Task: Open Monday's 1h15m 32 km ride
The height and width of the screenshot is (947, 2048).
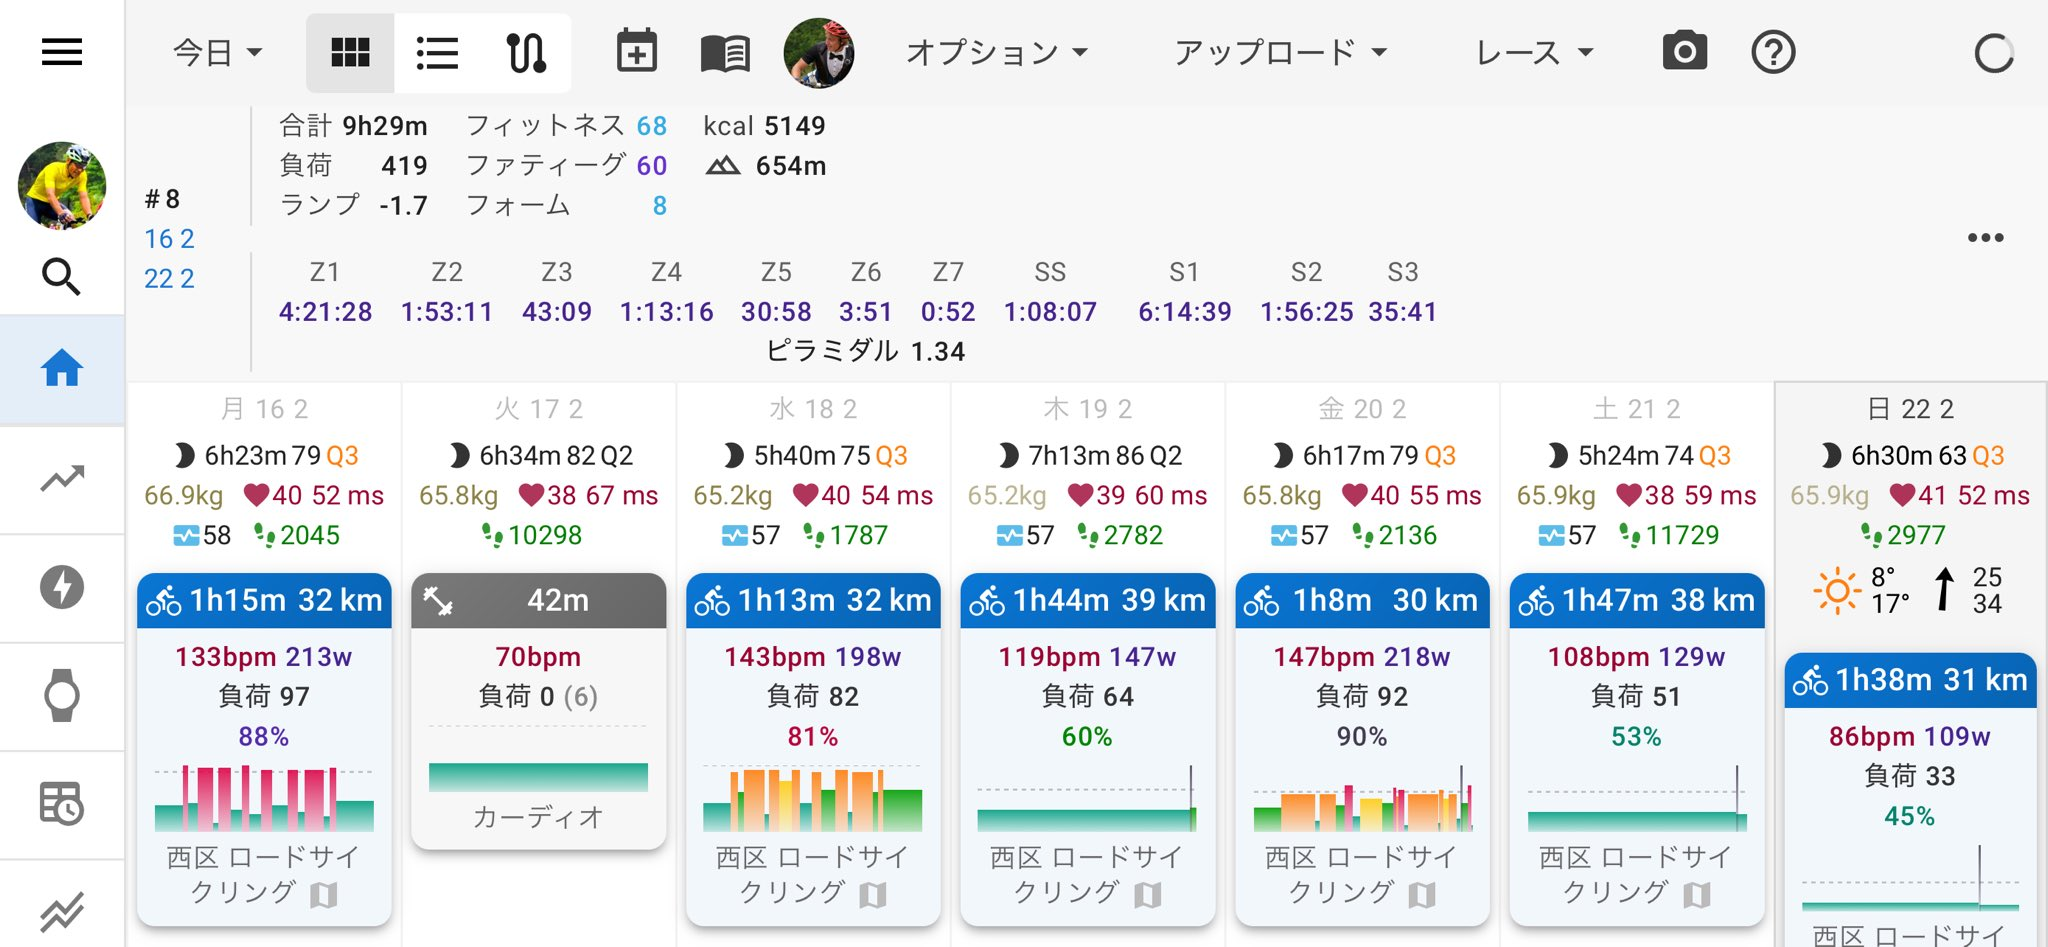Action: (x=264, y=600)
